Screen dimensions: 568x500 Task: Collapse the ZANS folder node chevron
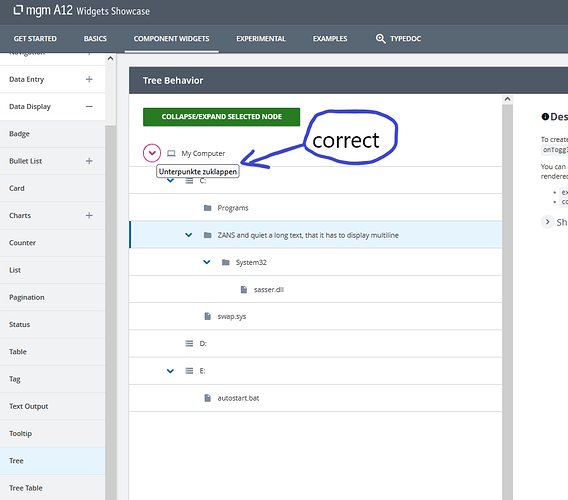(188, 235)
